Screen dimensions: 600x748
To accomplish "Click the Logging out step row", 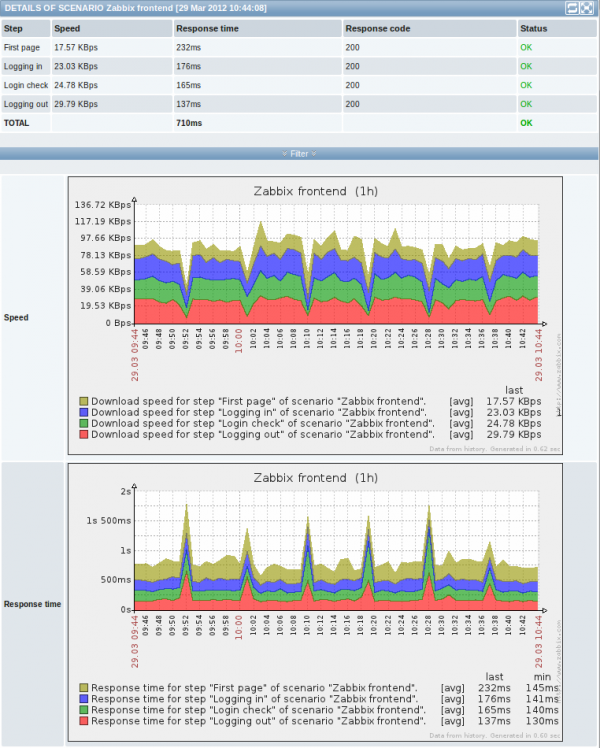I will point(299,104).
